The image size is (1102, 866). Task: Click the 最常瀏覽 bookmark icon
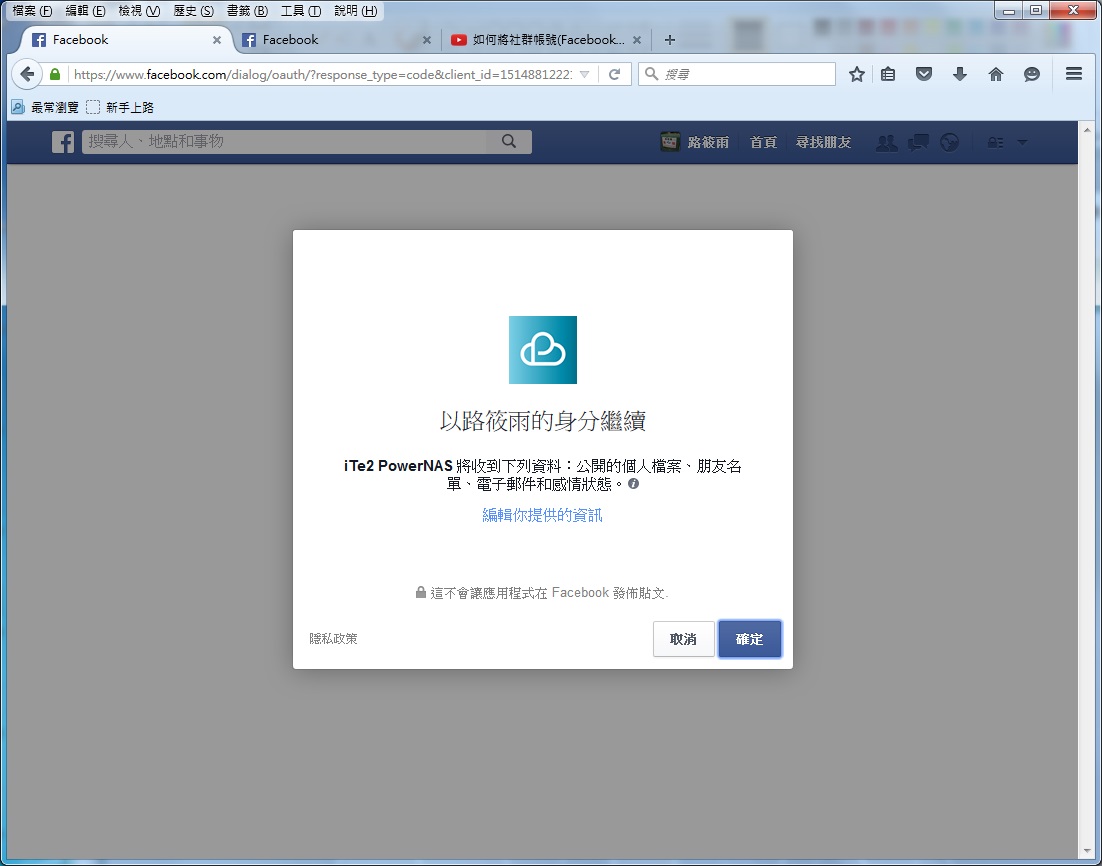click(x=18, y=107)
